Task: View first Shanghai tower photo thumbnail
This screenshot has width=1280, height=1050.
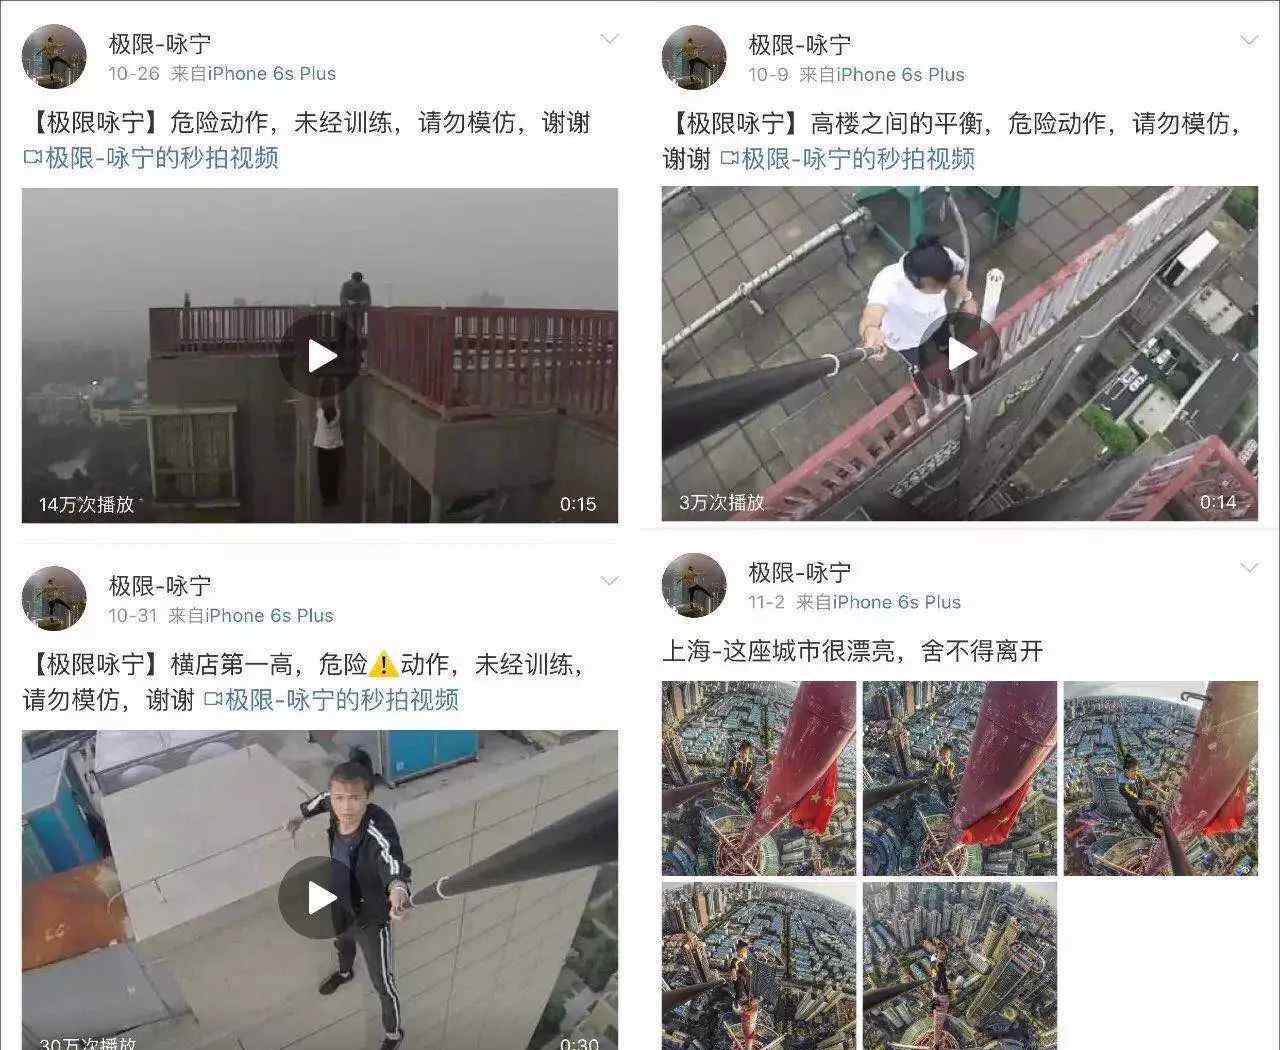Action: [x=759, y=778]
